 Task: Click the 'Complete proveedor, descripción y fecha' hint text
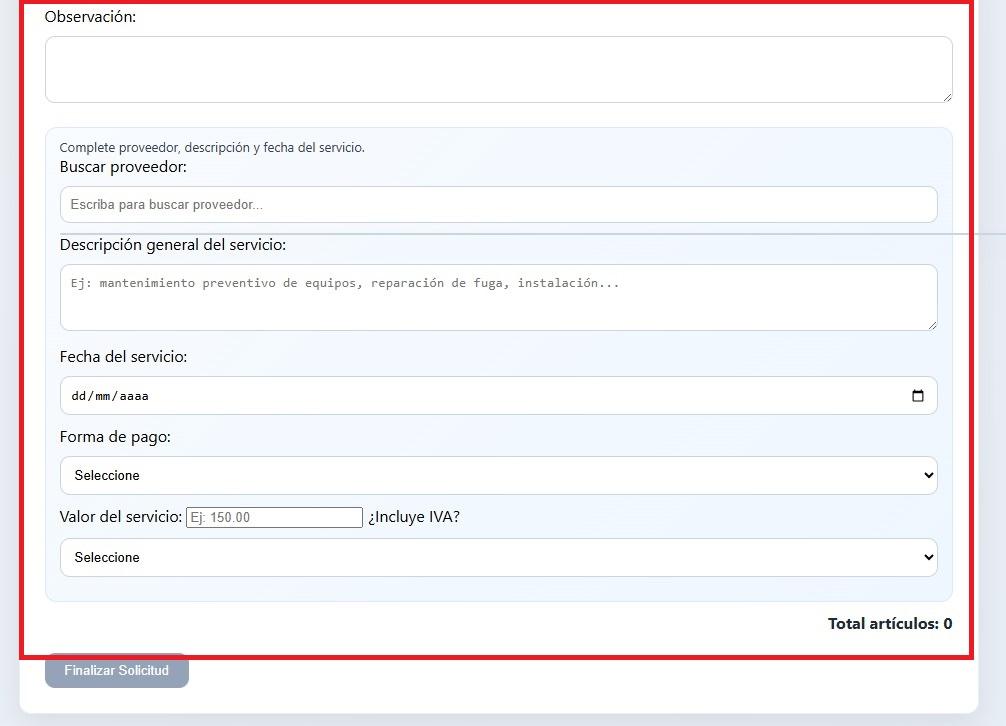point(212,148)
